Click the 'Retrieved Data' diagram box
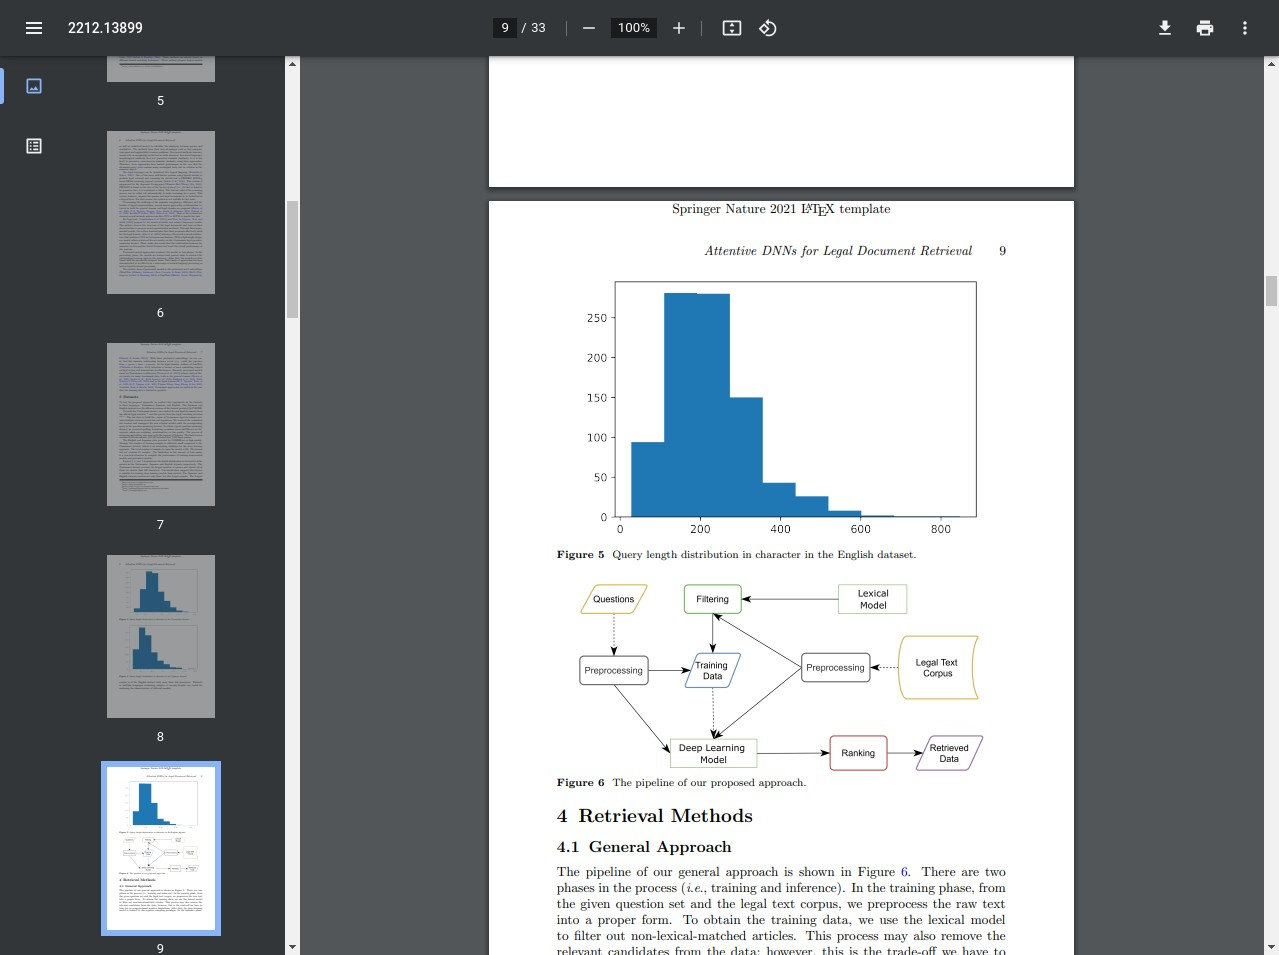The width and height of the screenshot is (1279, 955). pos(949,753)
